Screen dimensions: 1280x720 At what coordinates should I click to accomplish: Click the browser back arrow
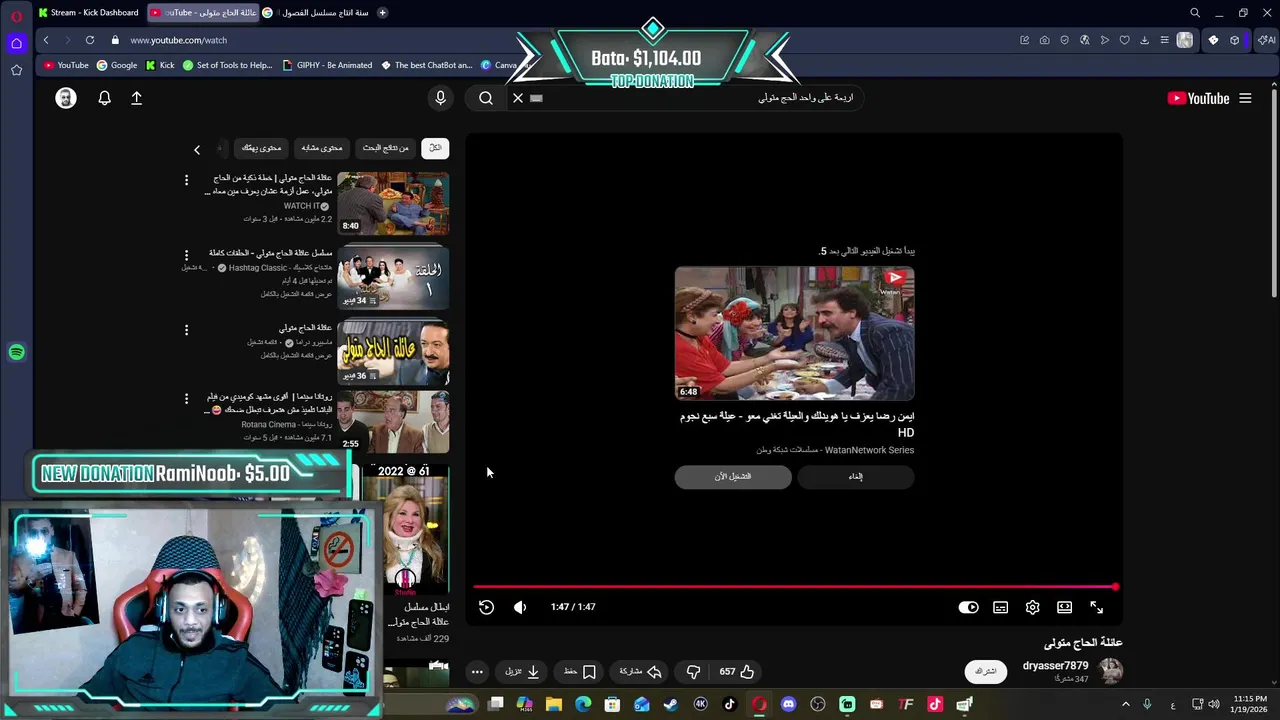(46, 40)
